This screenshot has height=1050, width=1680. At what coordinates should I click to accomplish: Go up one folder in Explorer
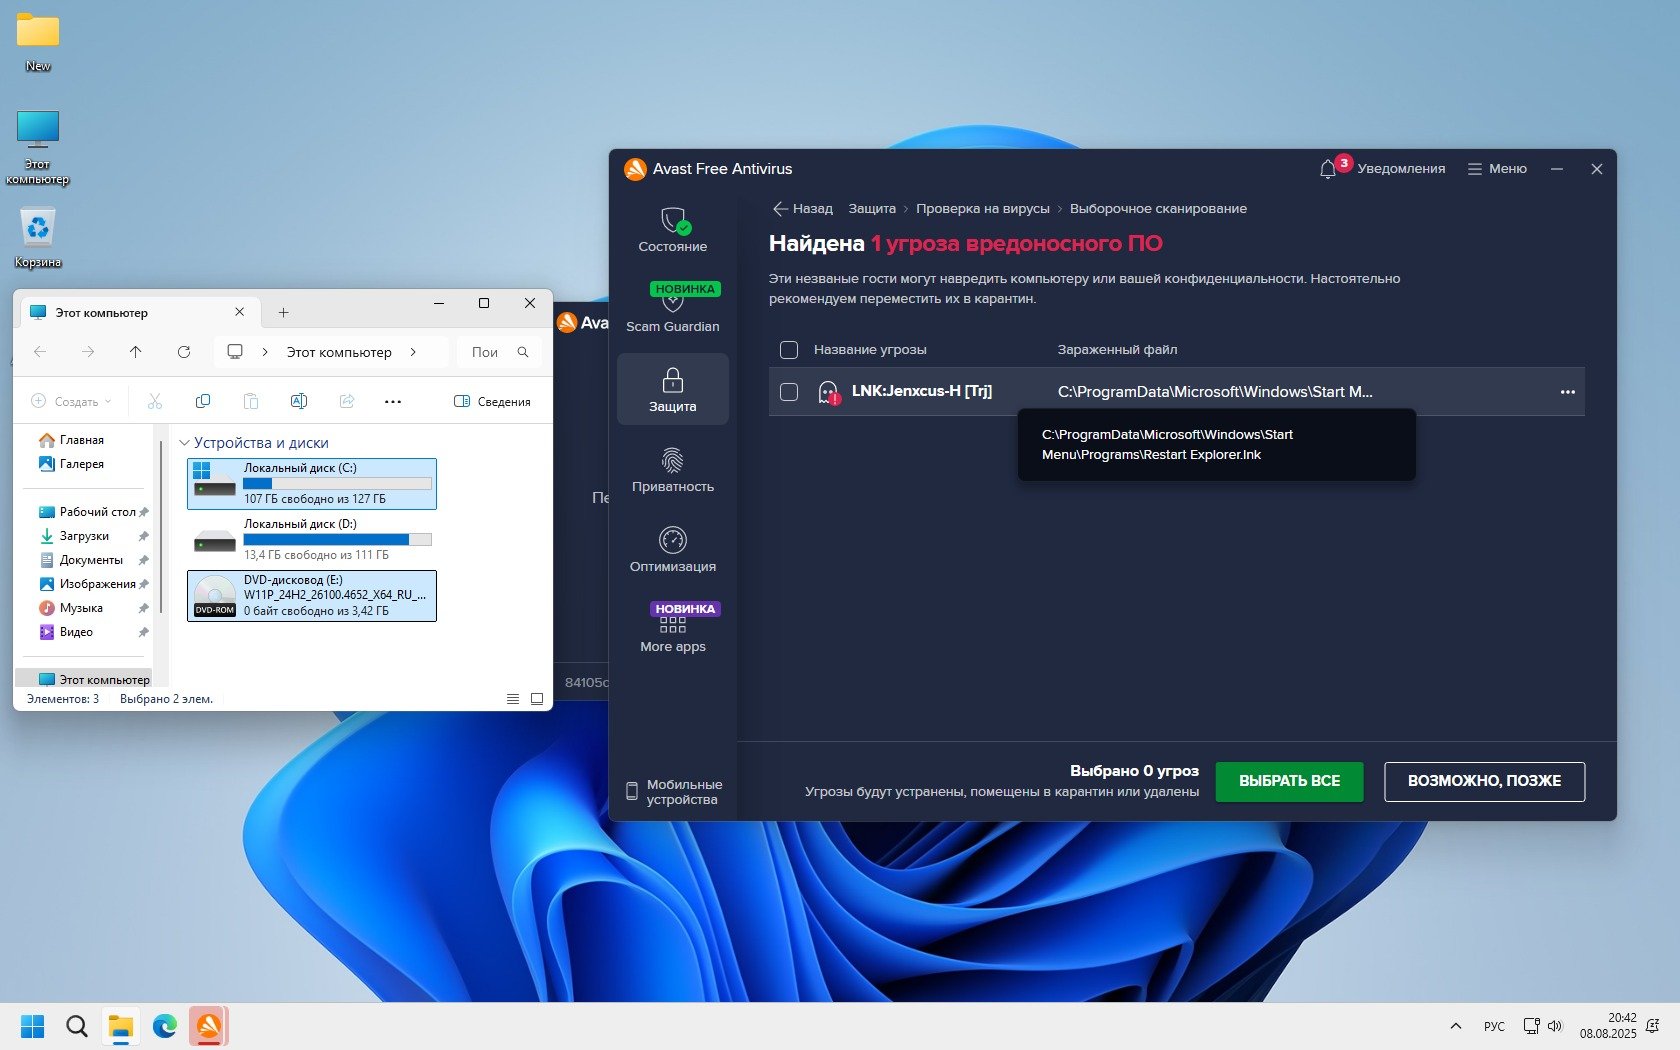[x=136, y=352]
